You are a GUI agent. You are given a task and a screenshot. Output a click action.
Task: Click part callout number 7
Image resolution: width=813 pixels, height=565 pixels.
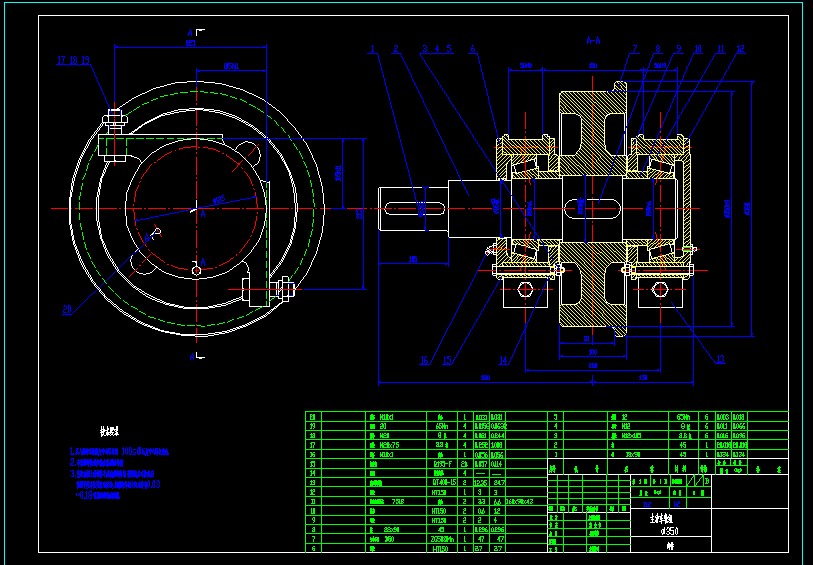click(634, 48)
